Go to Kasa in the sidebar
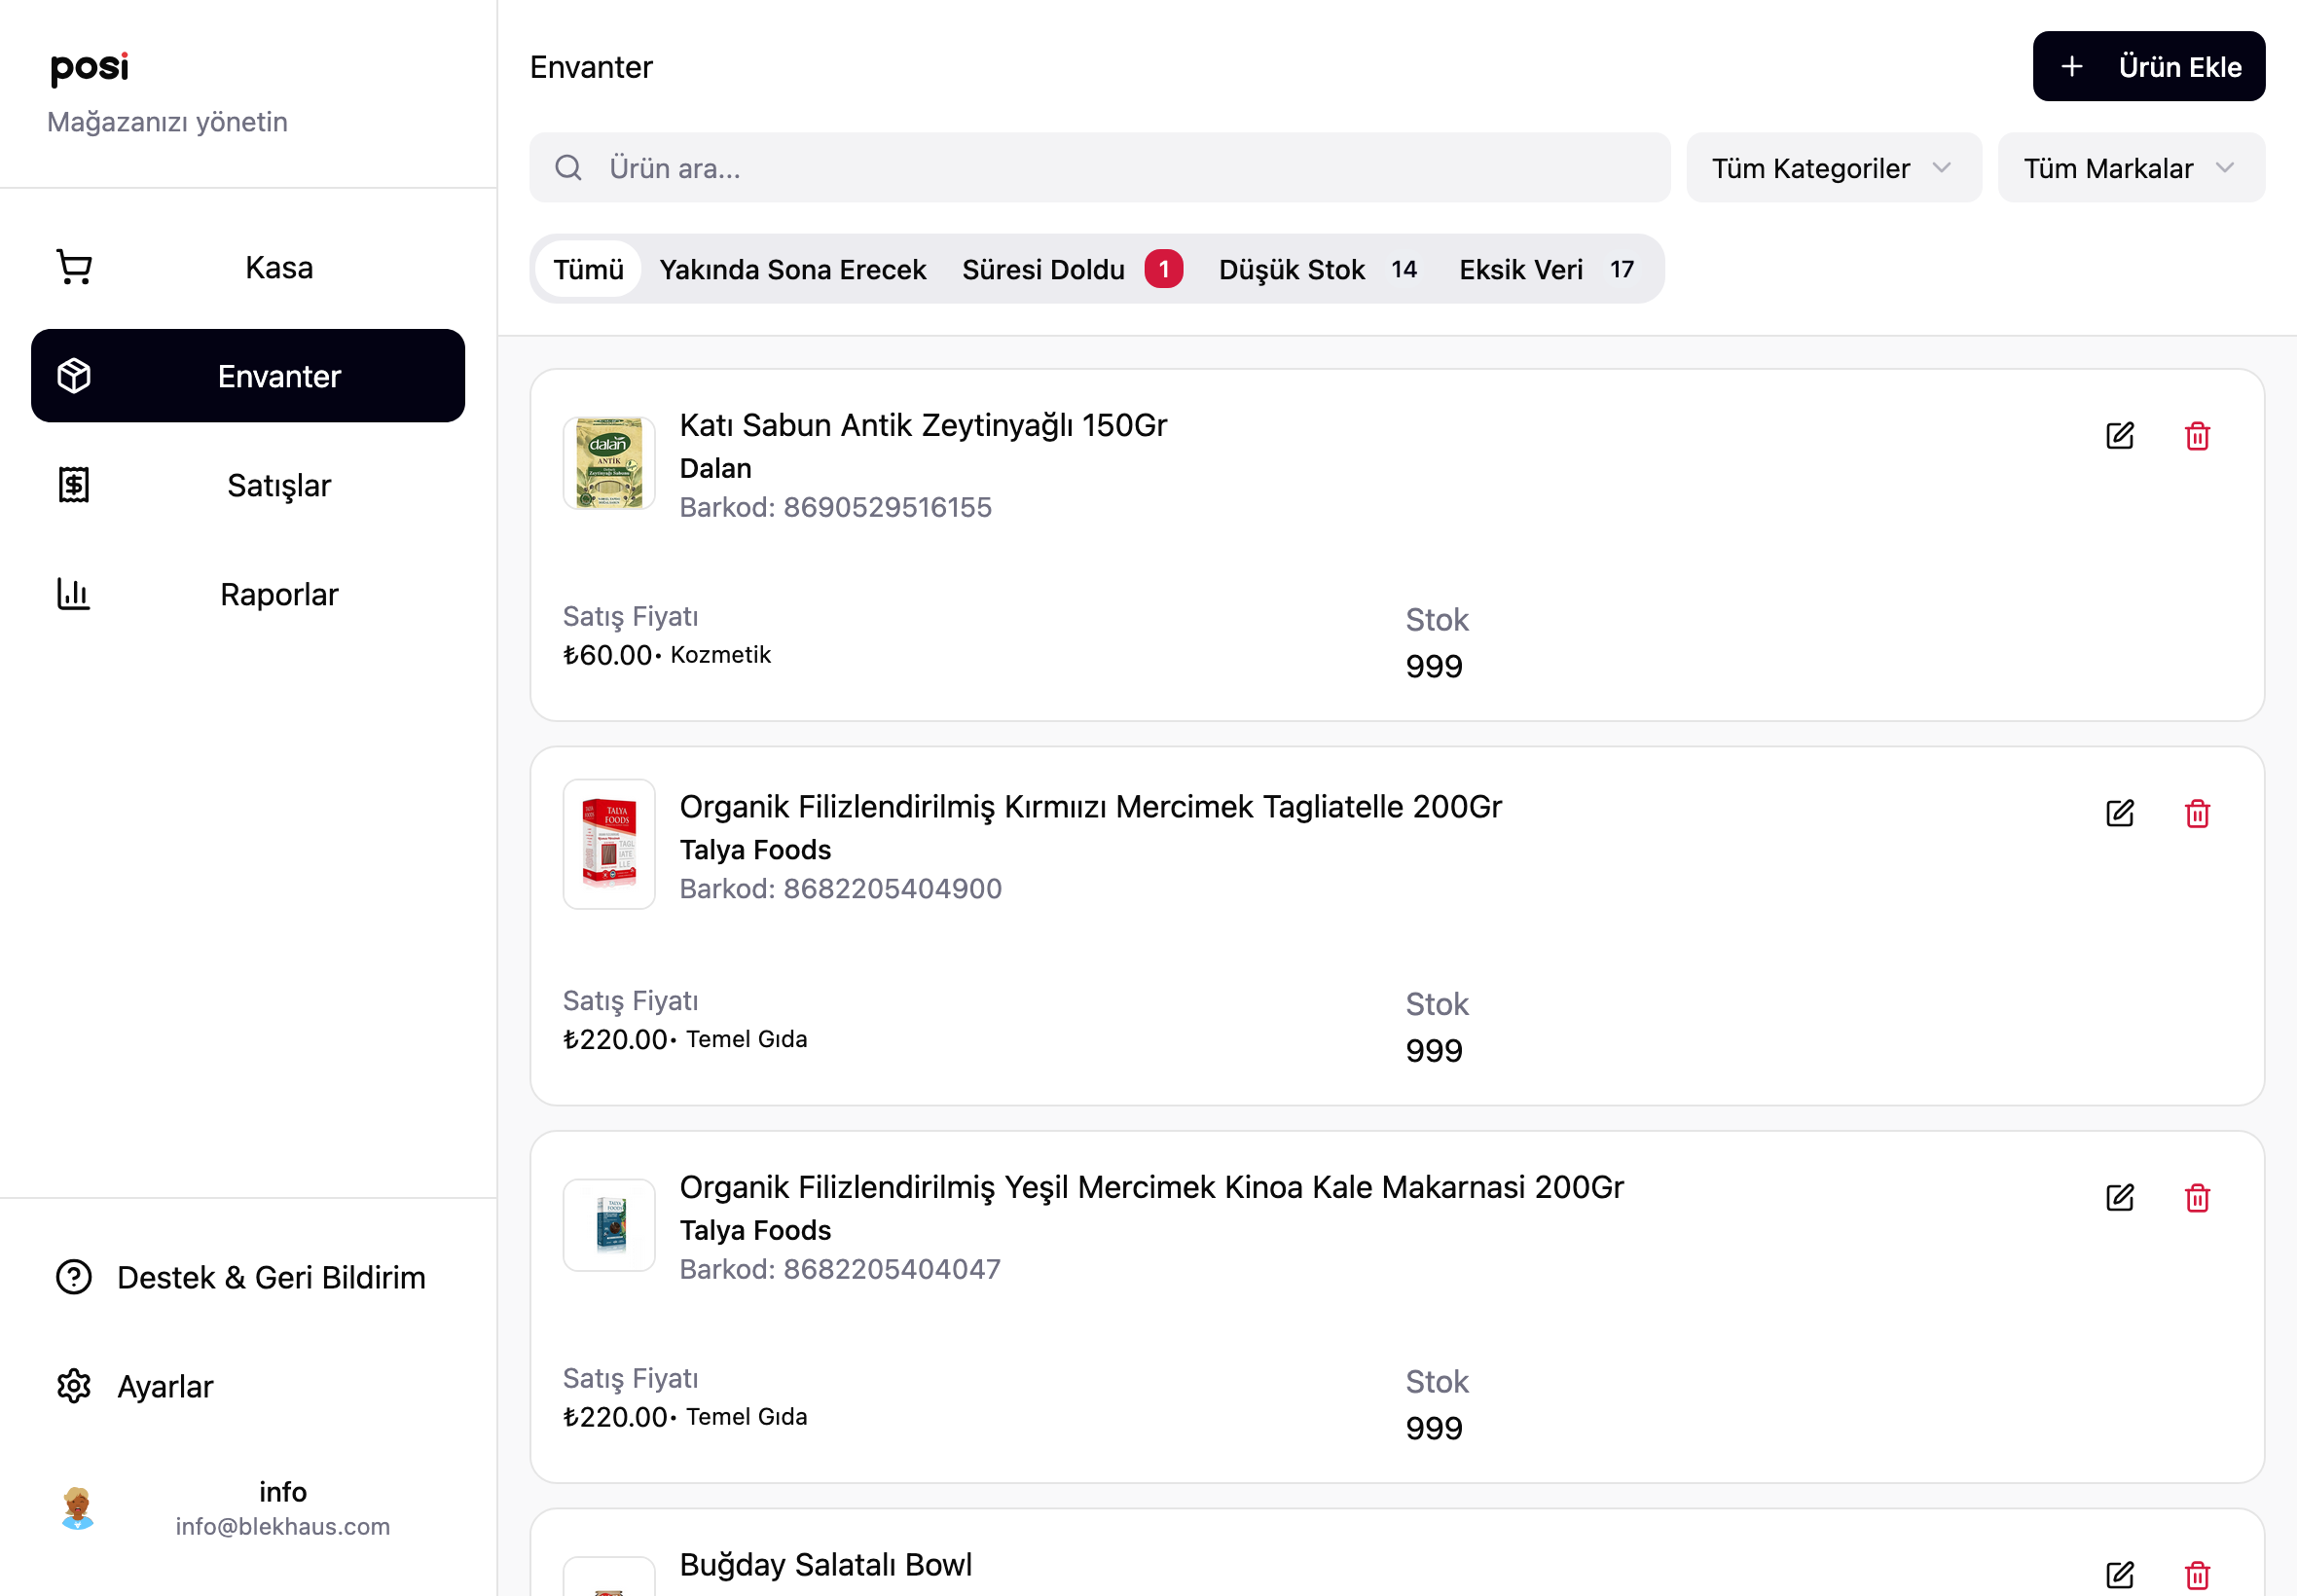This screenshot has height=1596, width=2297. pyautogui.click(x=248, y=267)
